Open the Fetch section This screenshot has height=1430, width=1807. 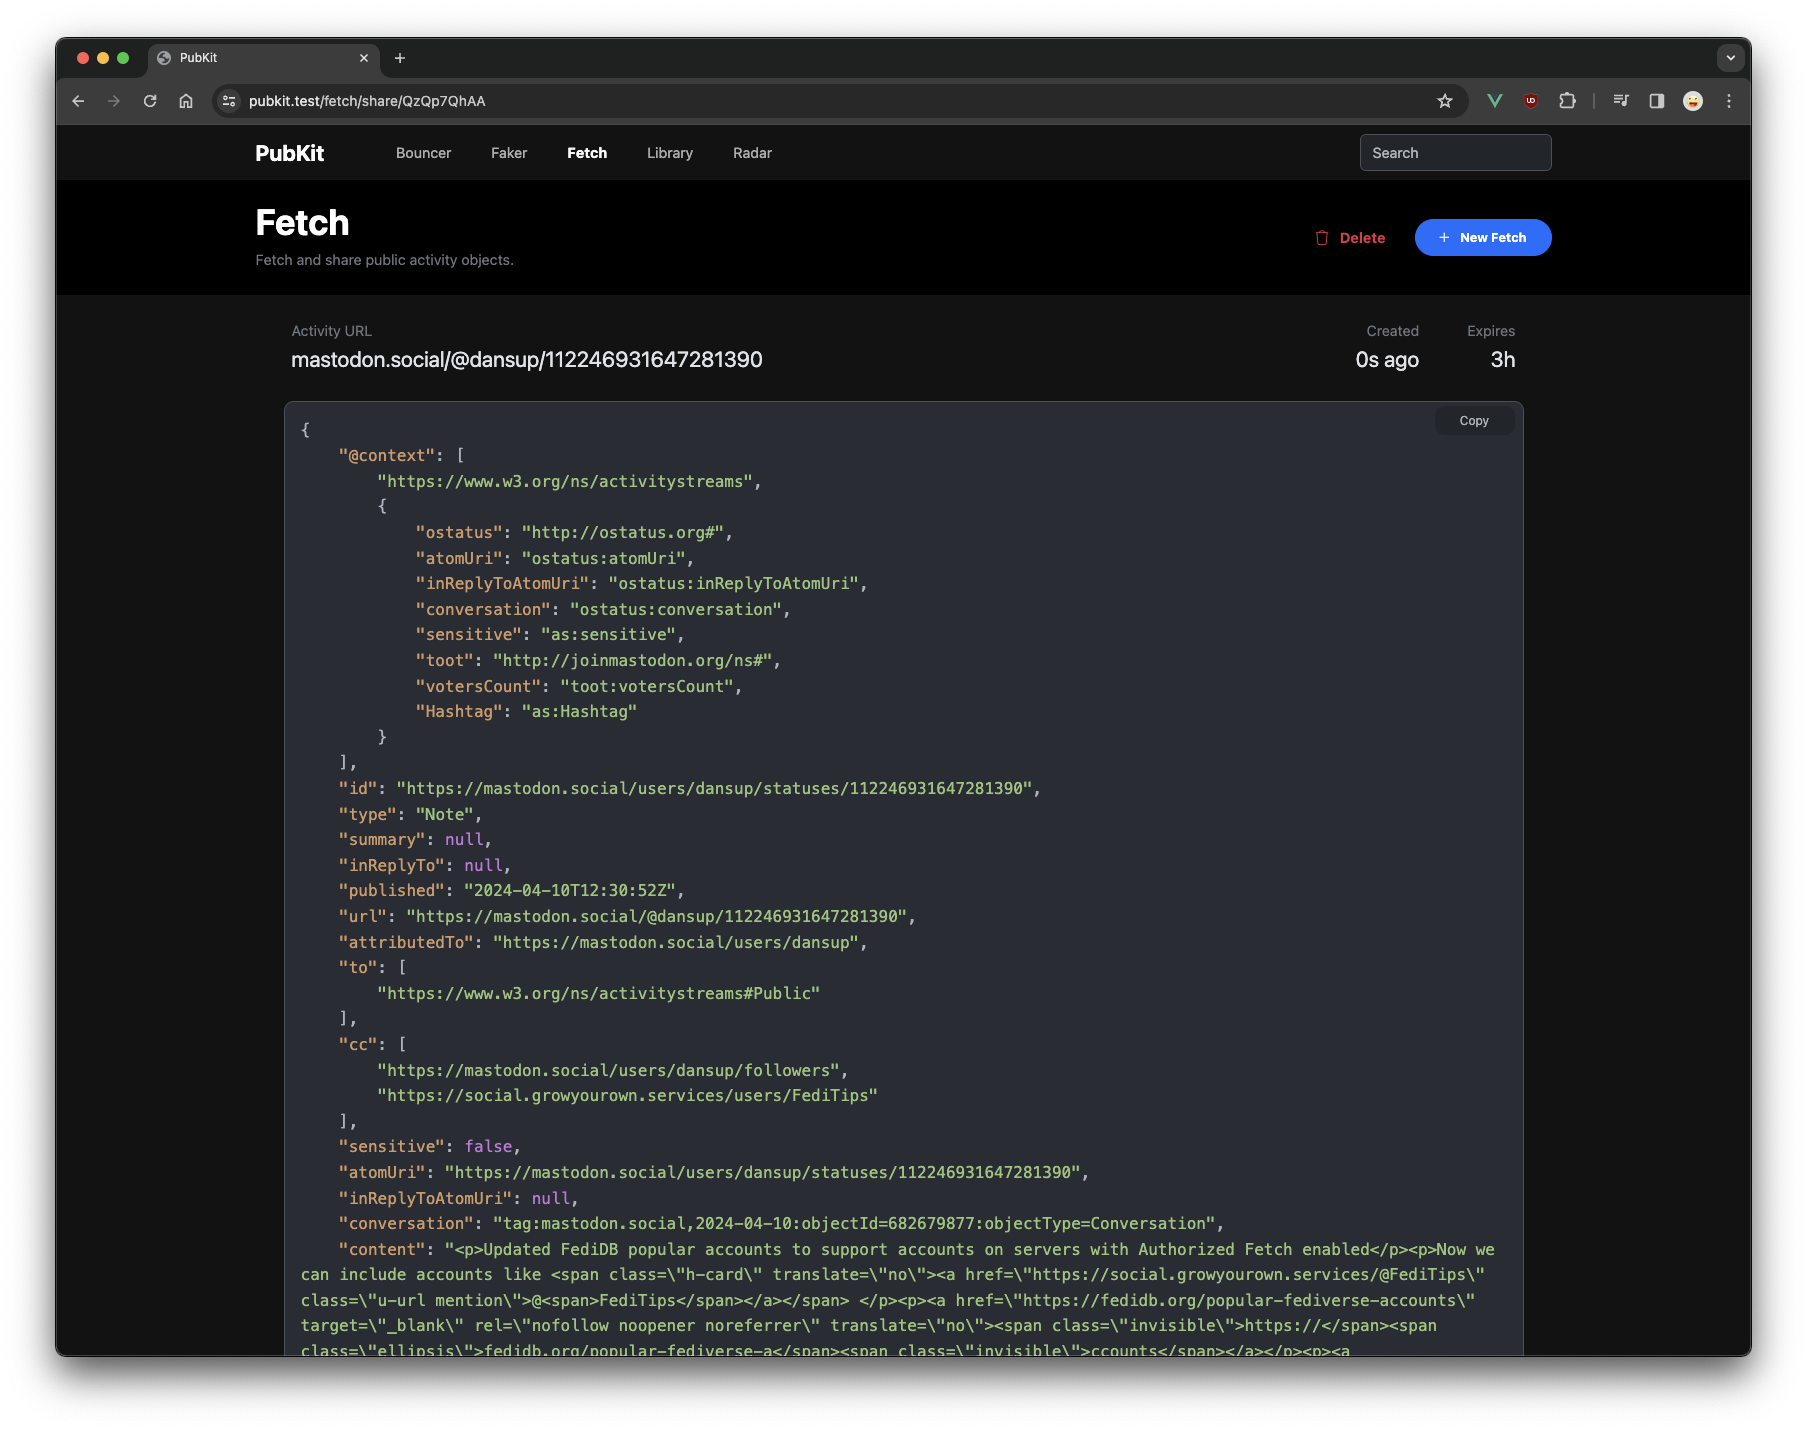point(587,153)
